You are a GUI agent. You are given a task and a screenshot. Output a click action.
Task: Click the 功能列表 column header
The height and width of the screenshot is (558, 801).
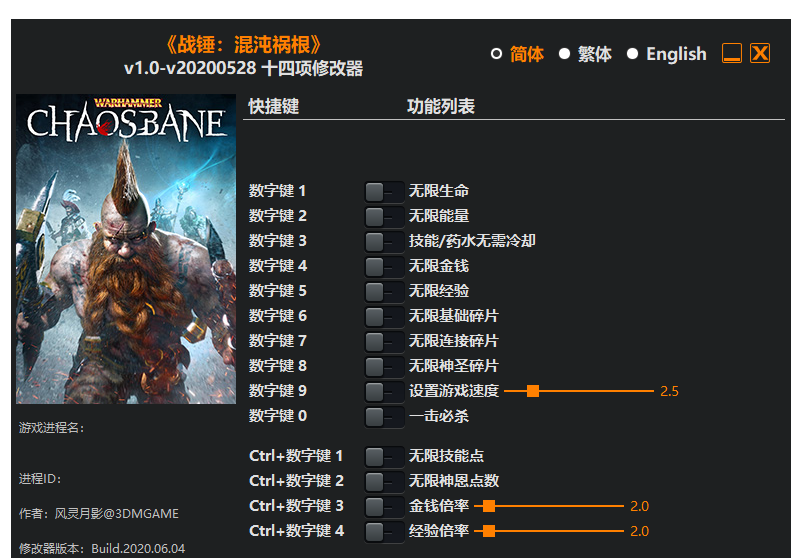click(441, 107)
